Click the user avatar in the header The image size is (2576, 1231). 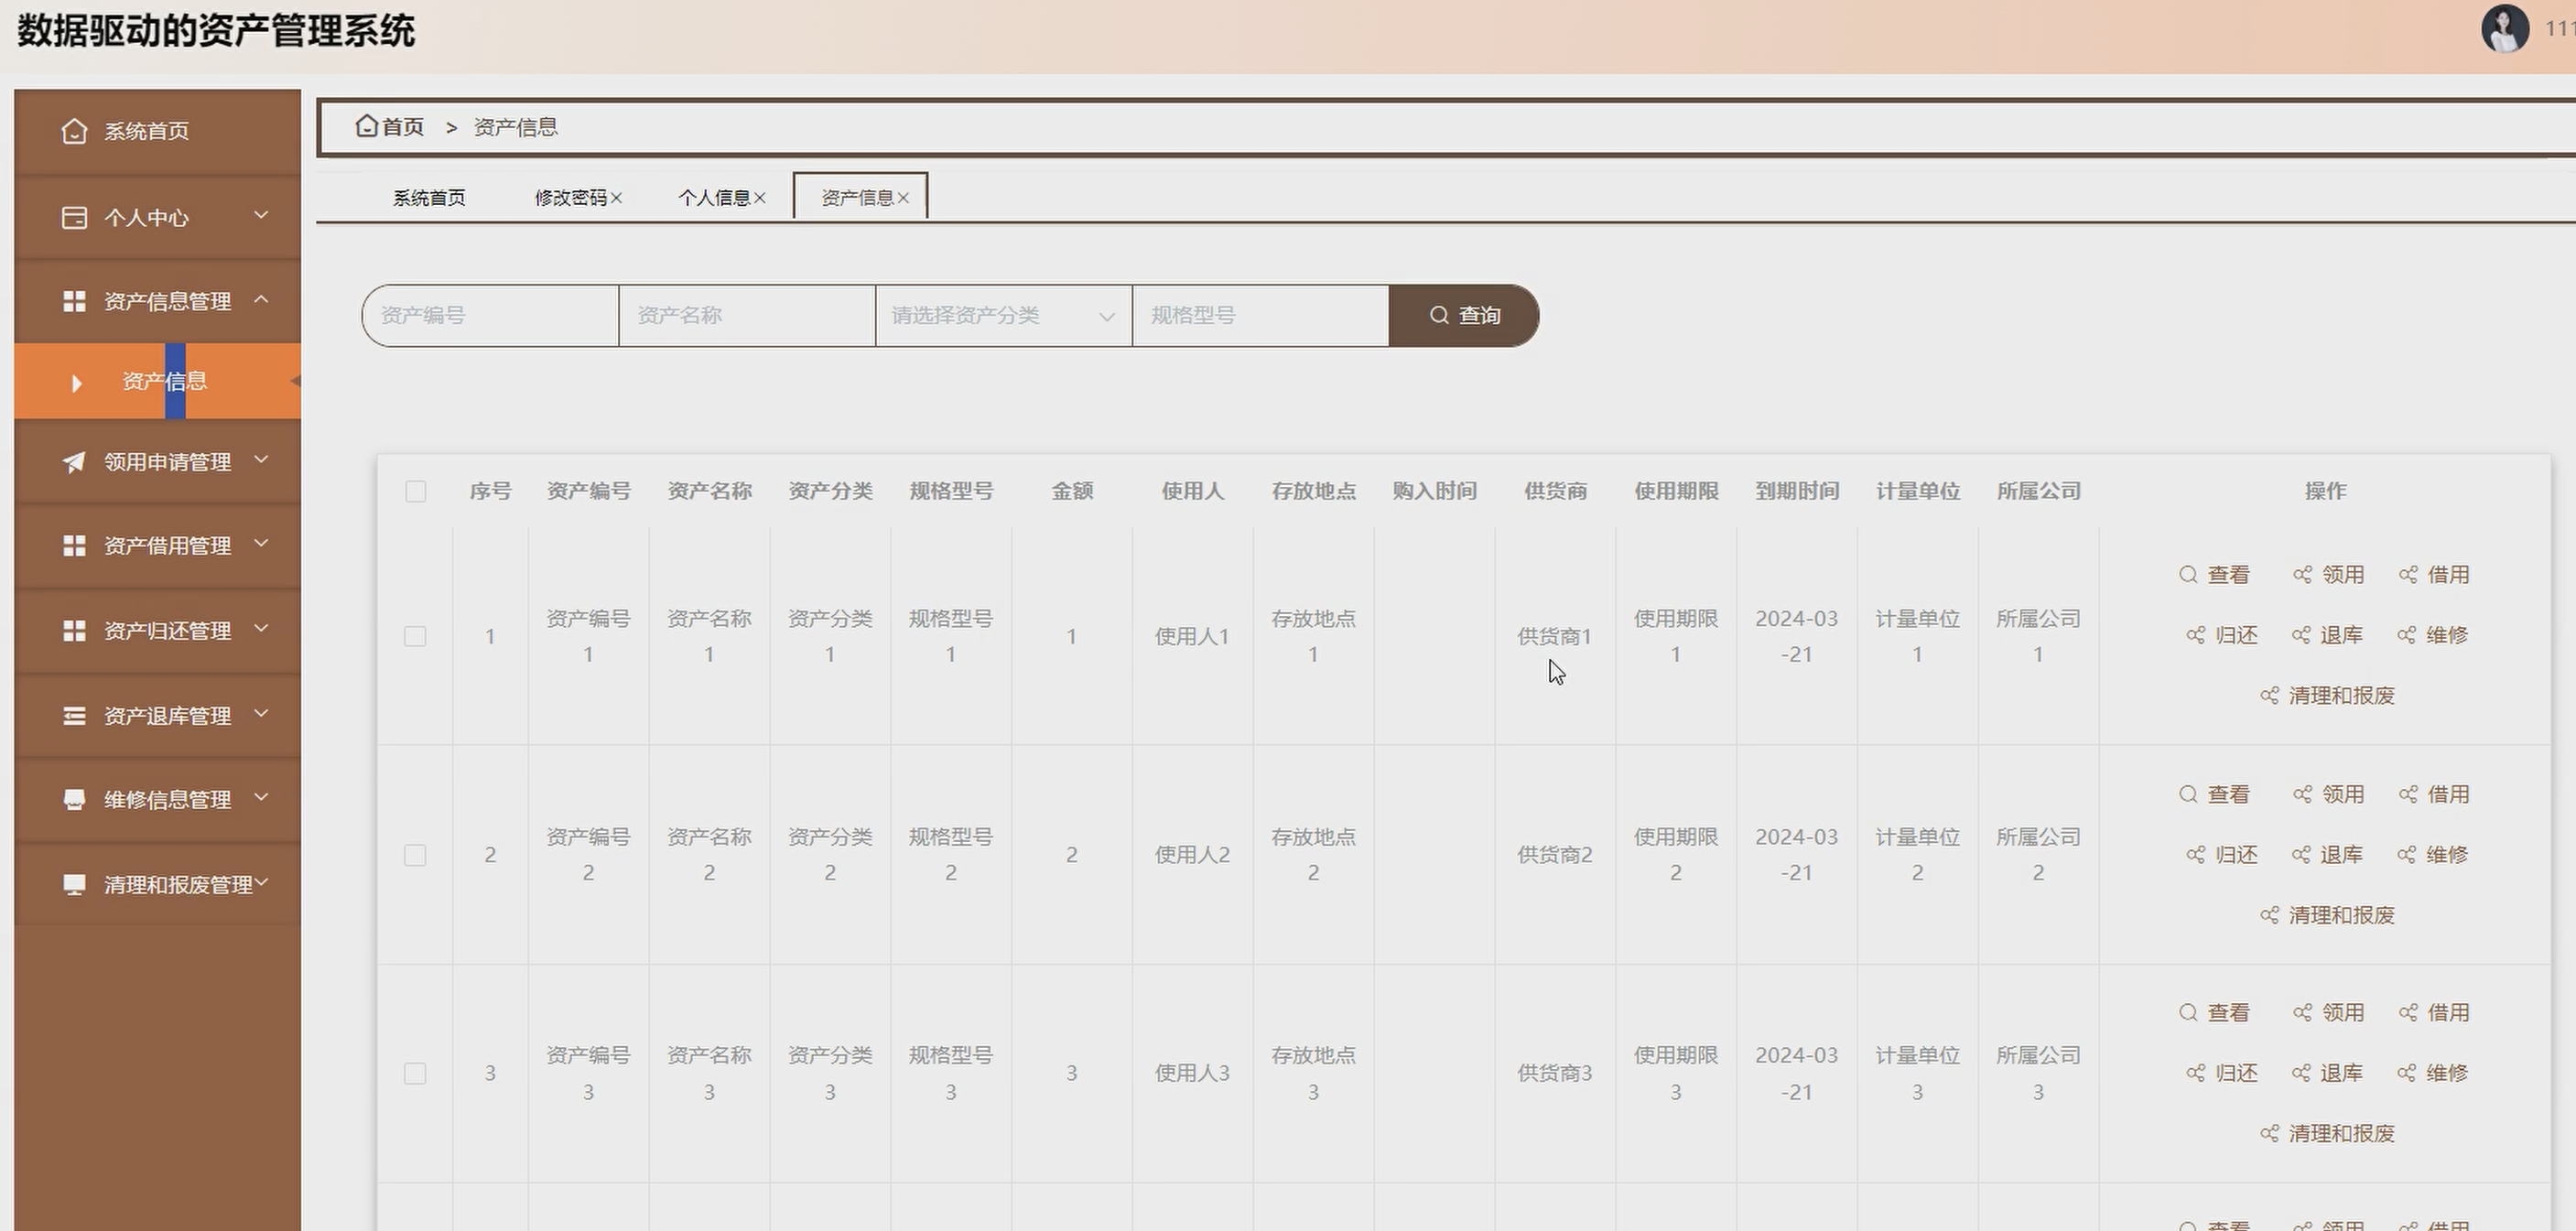[x=2505, y=28]
